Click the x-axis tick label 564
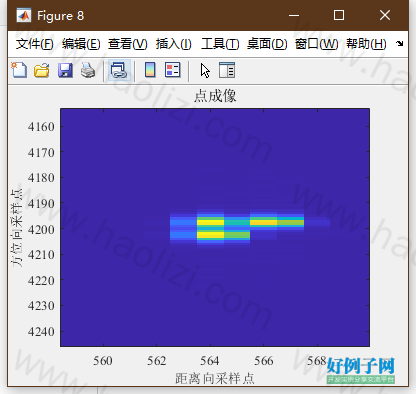Screen dimensions: 416x394 210,361
